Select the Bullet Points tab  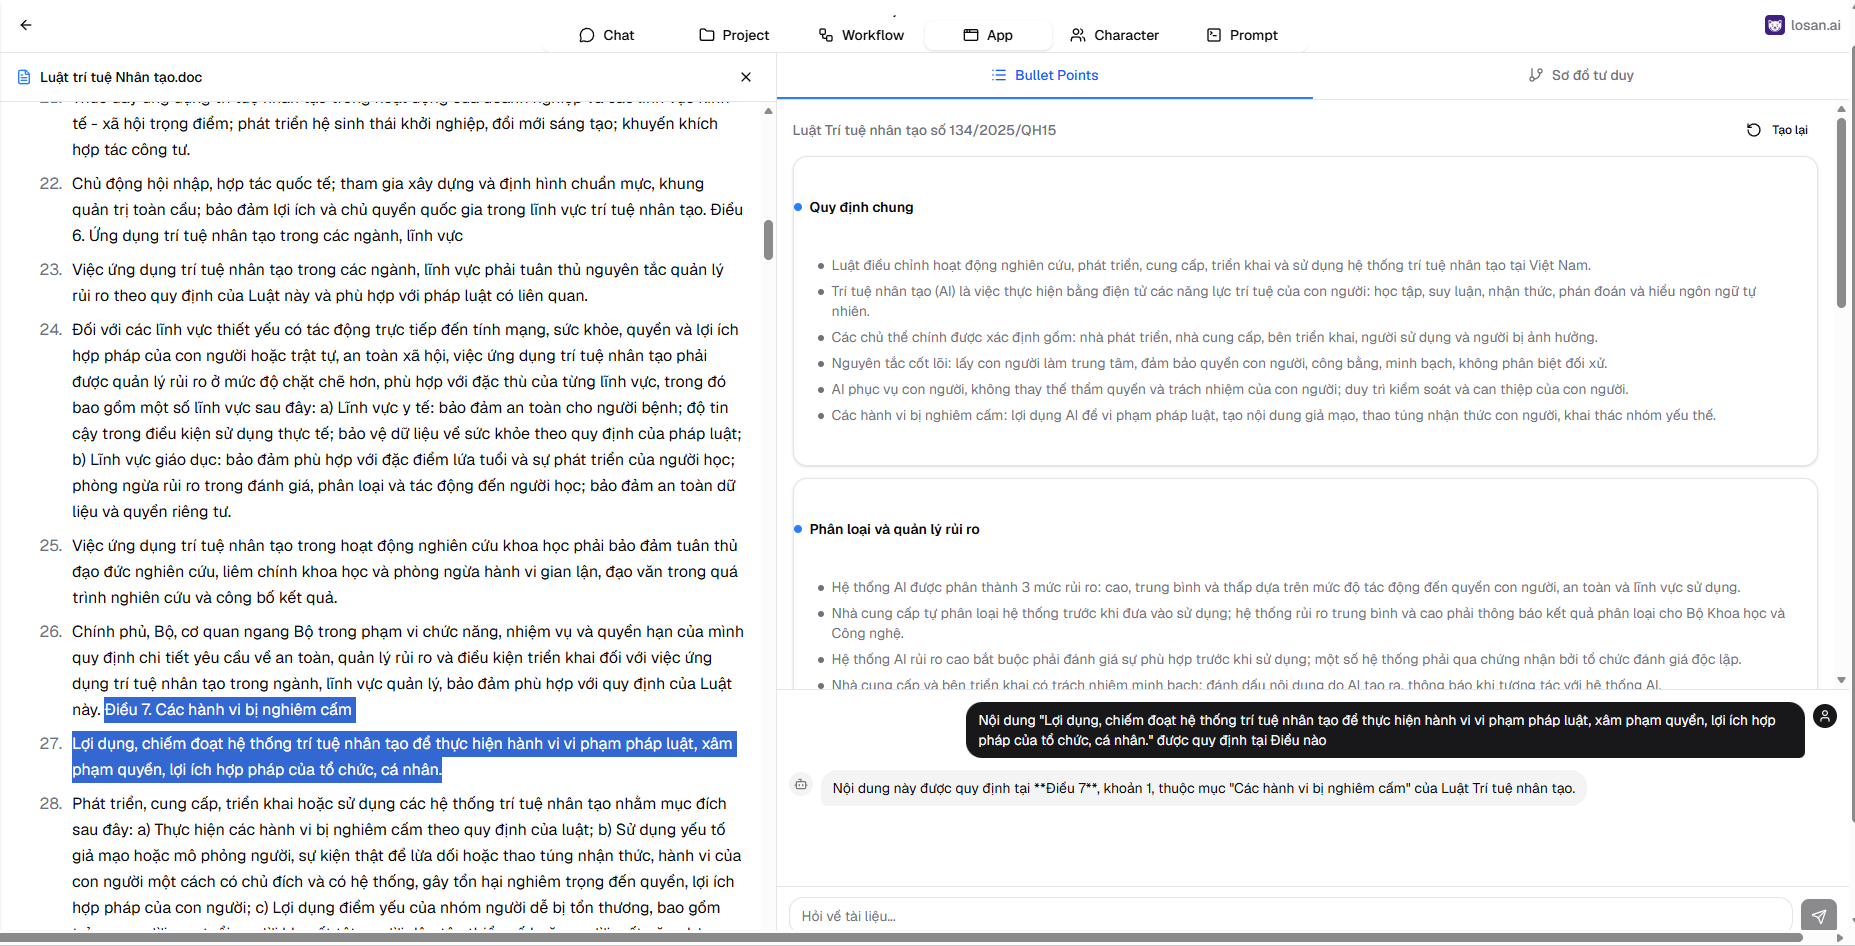point(1045,75)
